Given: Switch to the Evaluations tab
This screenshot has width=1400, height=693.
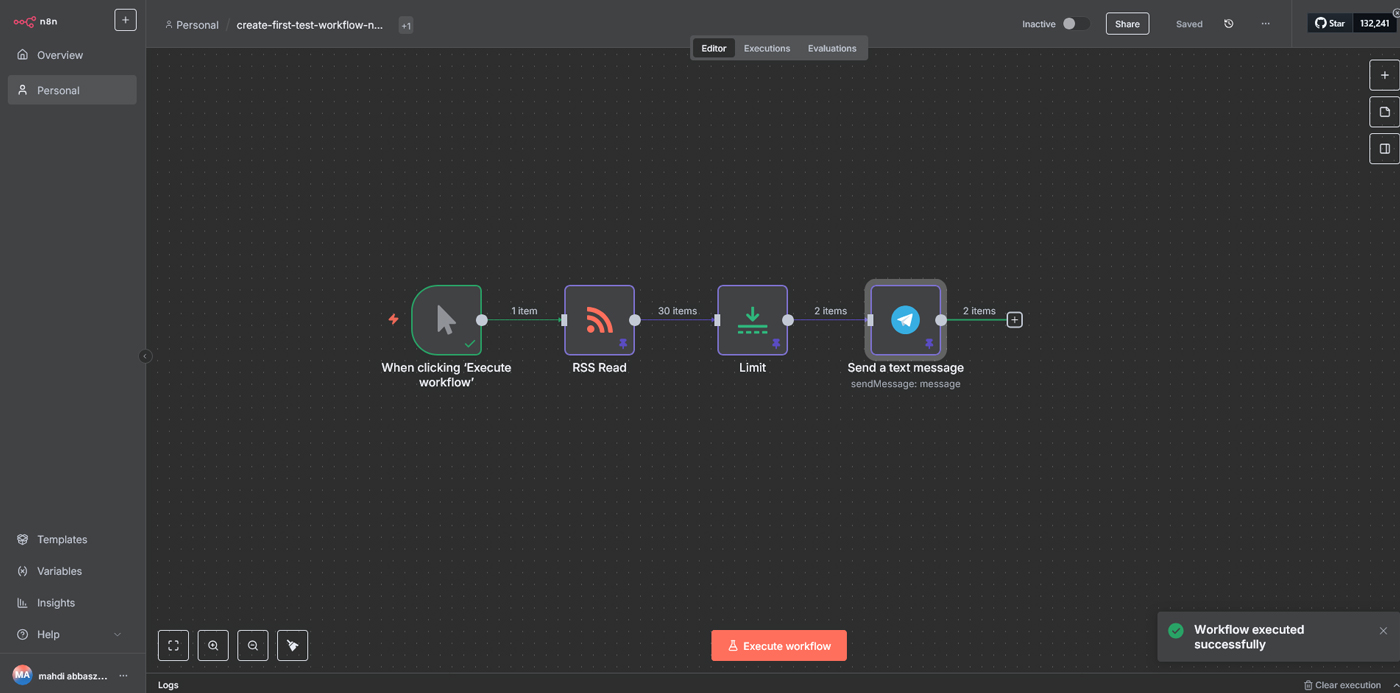Looking at the screenshot, I should tap(832, 48).
